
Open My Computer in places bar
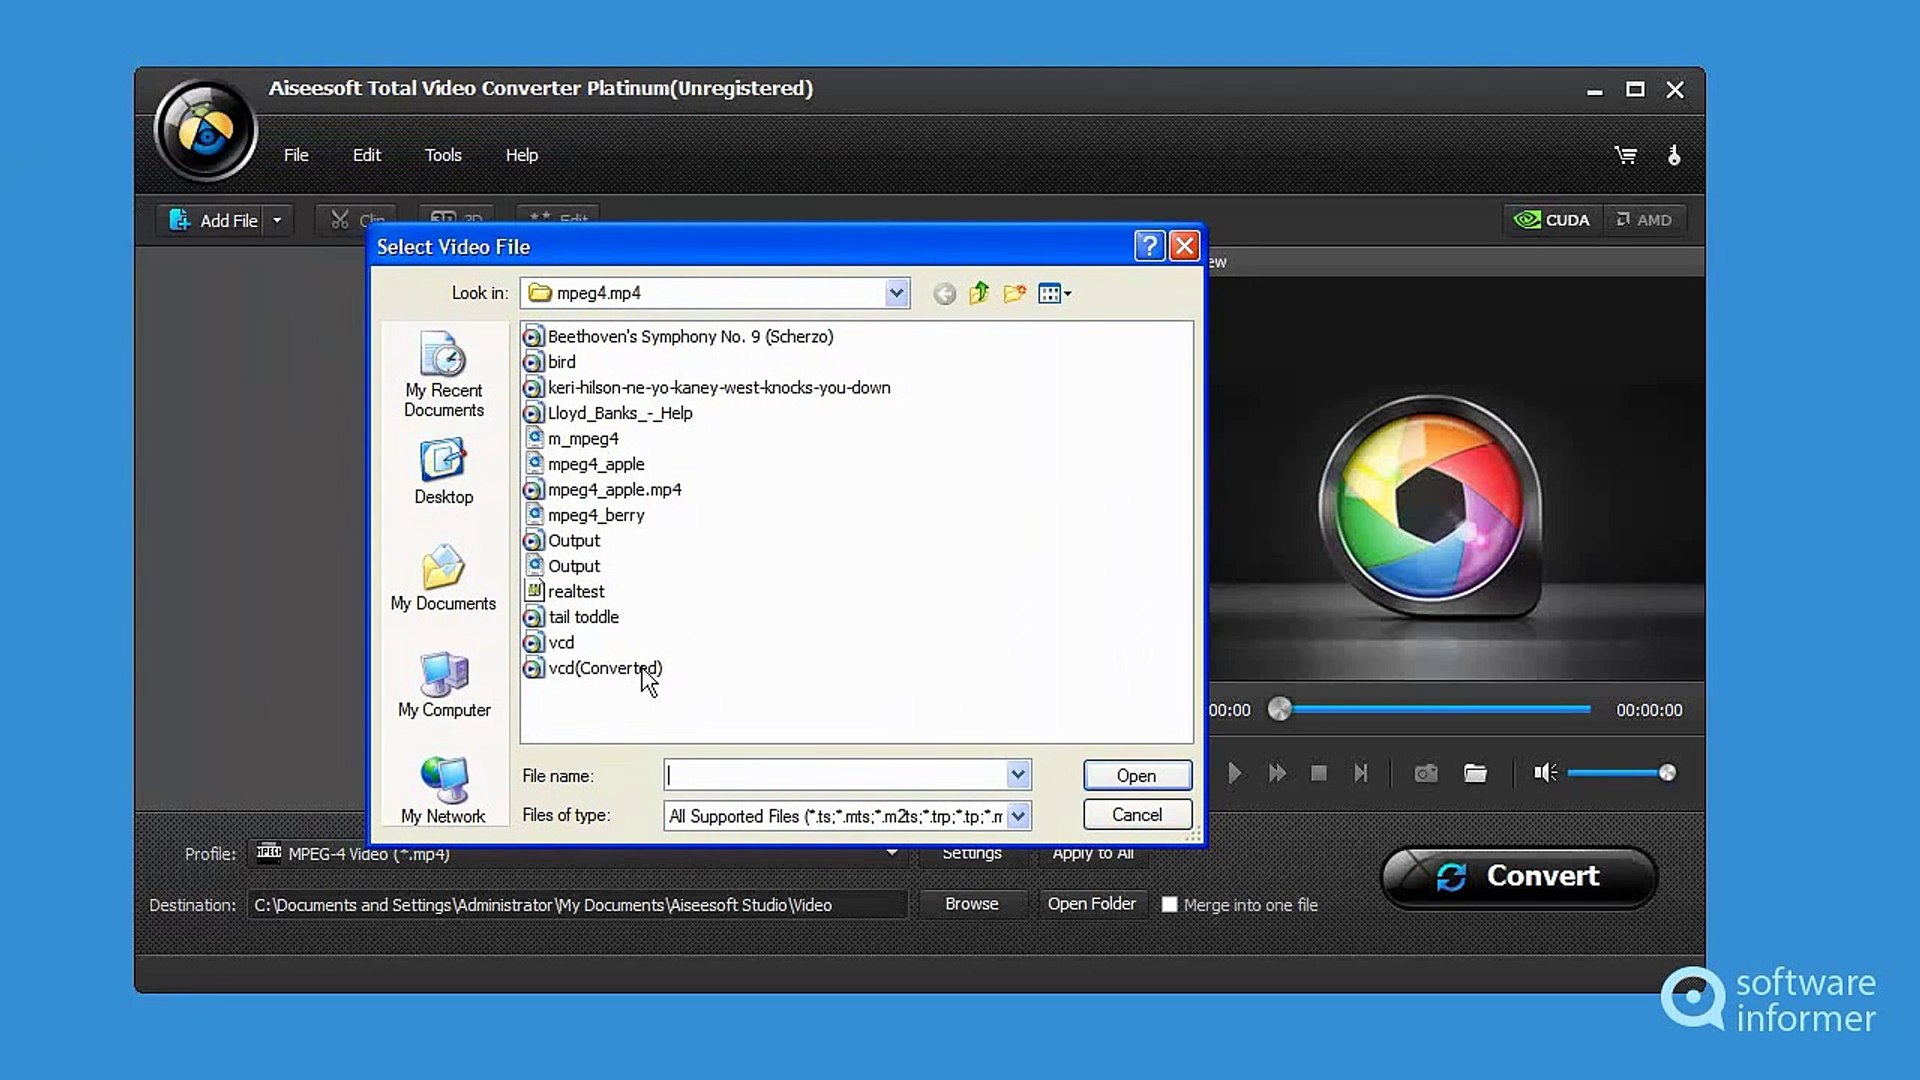pos(444,685)
